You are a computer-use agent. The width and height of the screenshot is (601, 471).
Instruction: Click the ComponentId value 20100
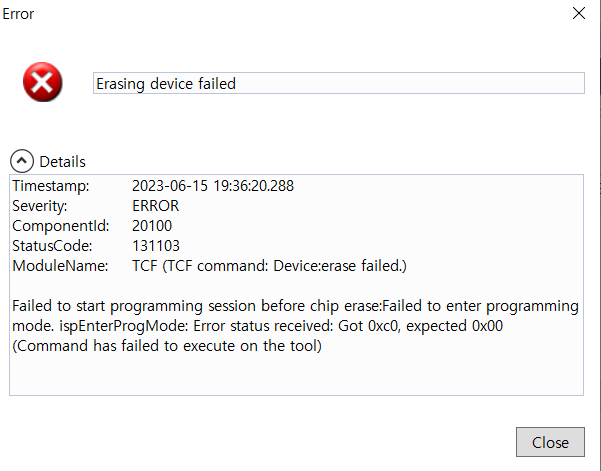(152, 226)
